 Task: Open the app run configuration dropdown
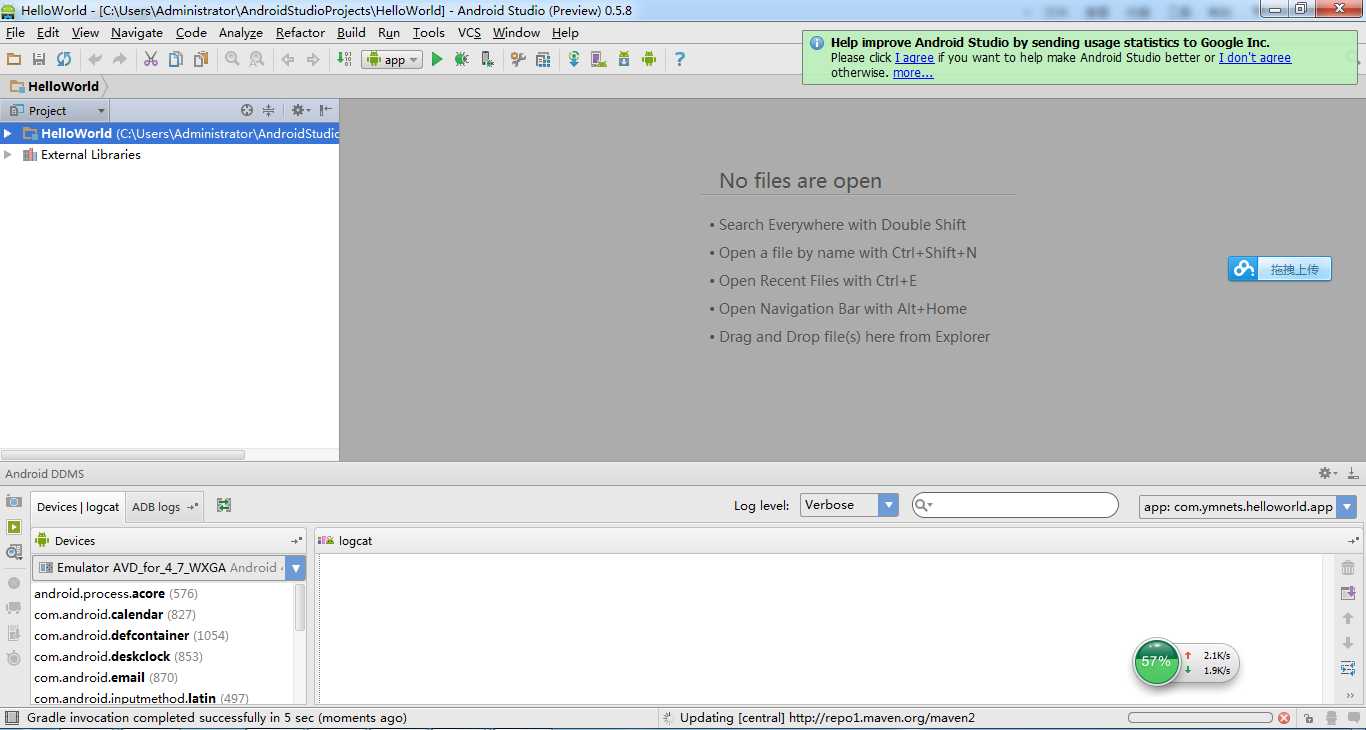pyautogui.click(x=392, y=60)
